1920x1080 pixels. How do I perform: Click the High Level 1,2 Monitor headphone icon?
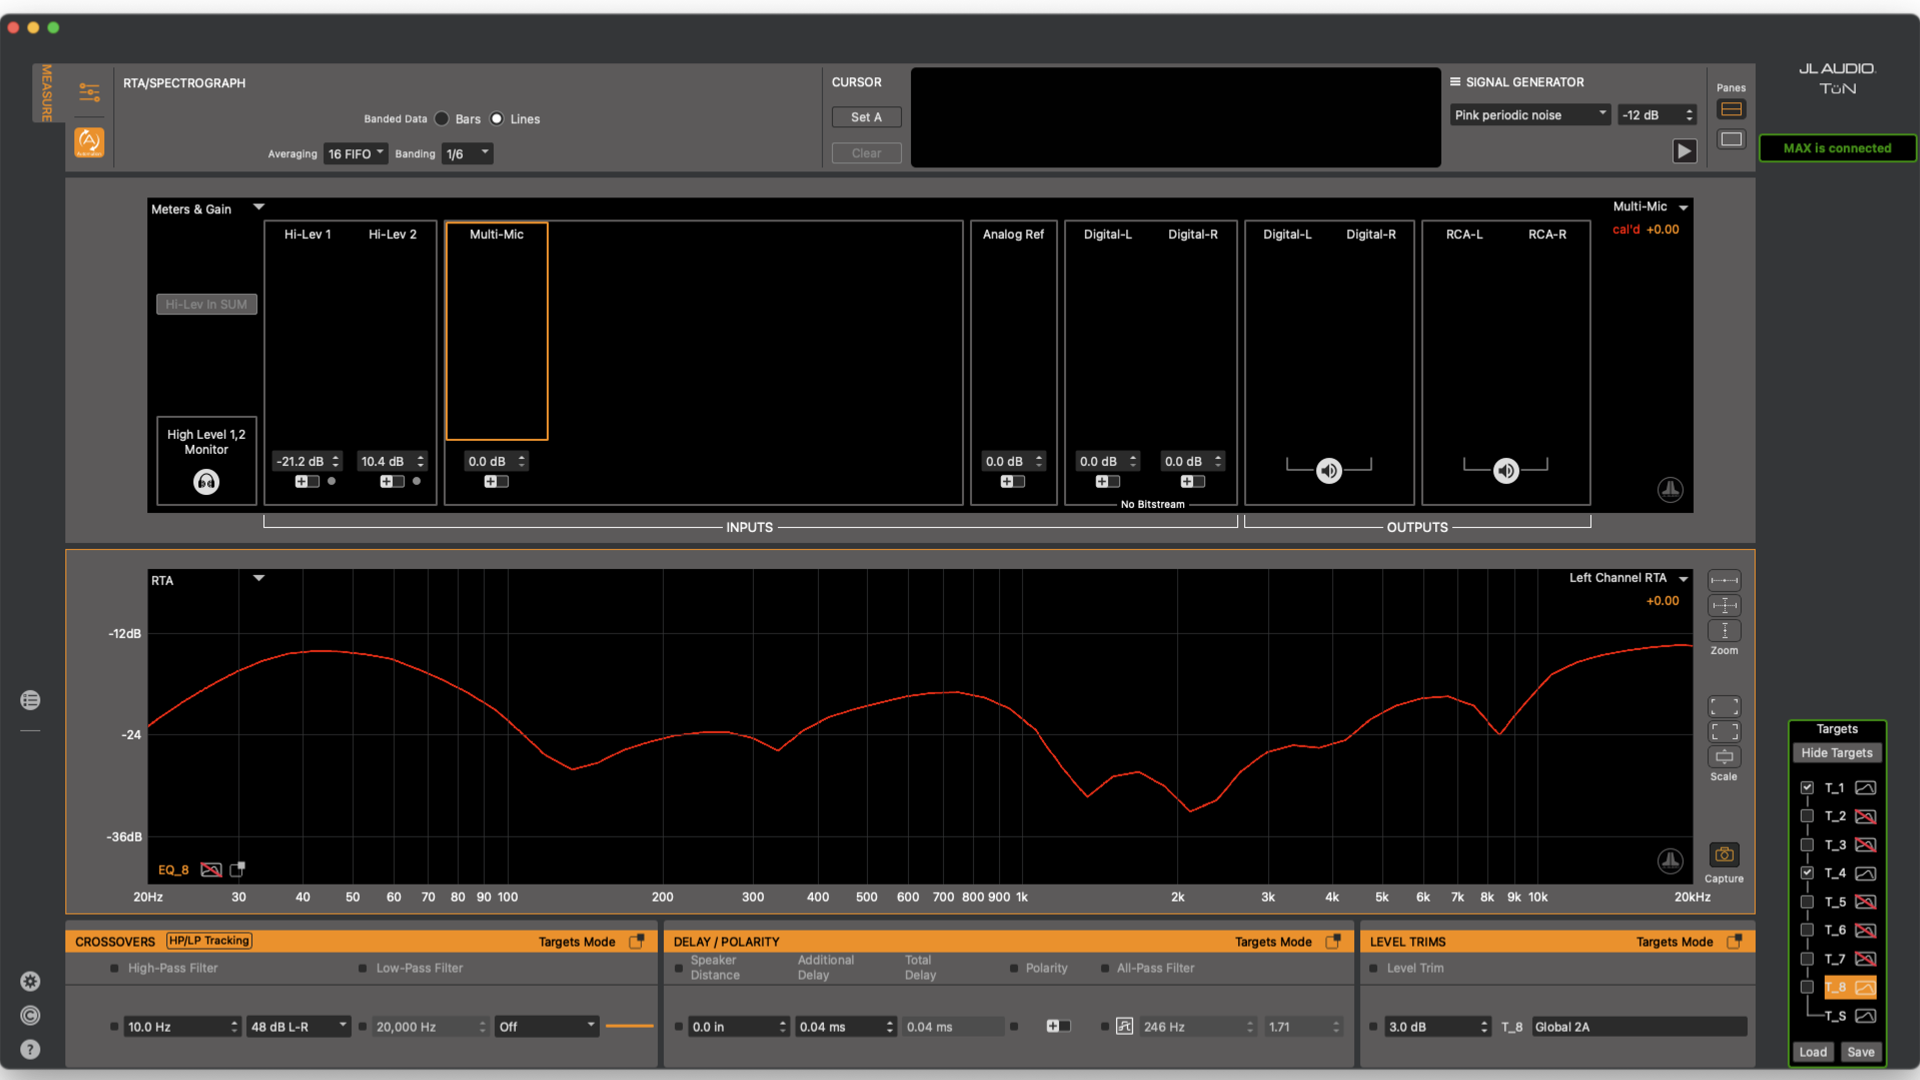coord(206,482)
